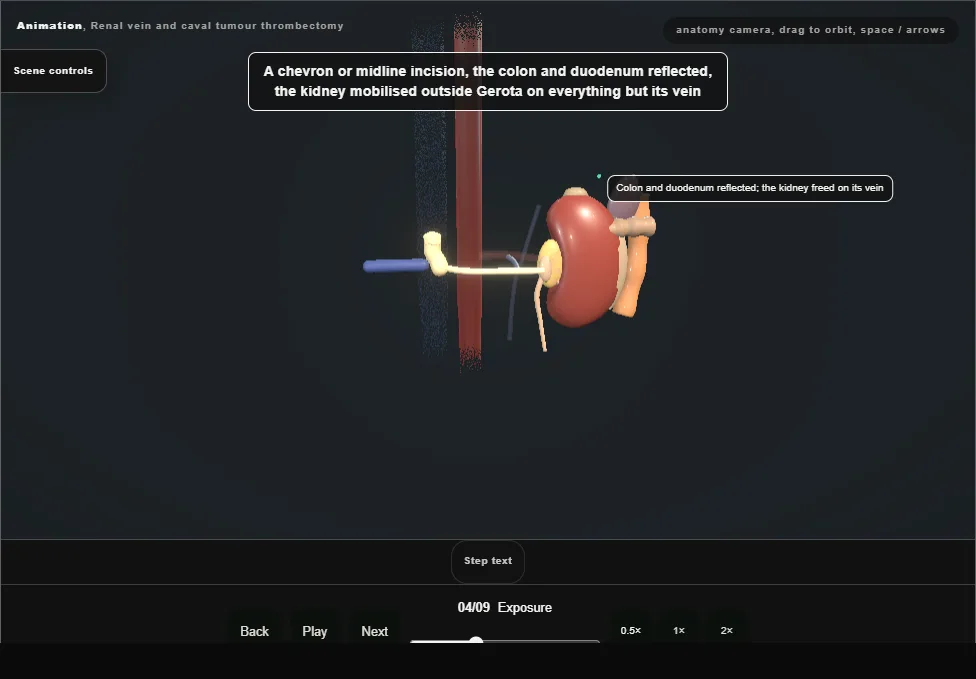Viewport: 976px width, 679px height.
Task: Open the Scene controls panel
Action: point(54,71)
